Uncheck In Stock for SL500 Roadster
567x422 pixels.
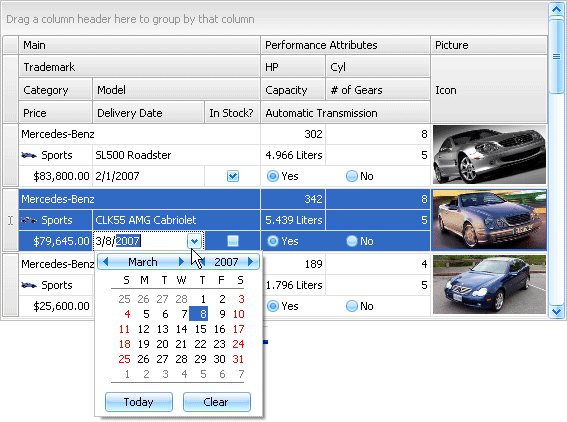(233, 176)
